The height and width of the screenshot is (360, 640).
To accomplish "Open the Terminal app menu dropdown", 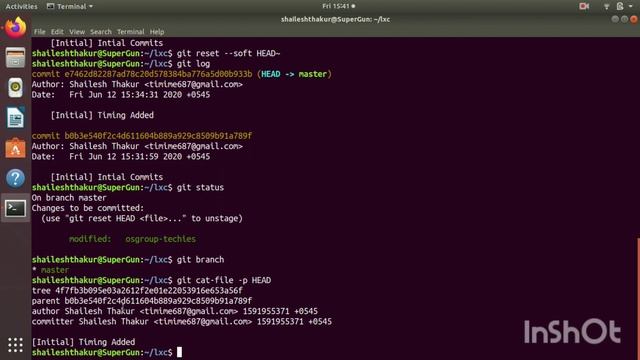I will tap(70, 6).
